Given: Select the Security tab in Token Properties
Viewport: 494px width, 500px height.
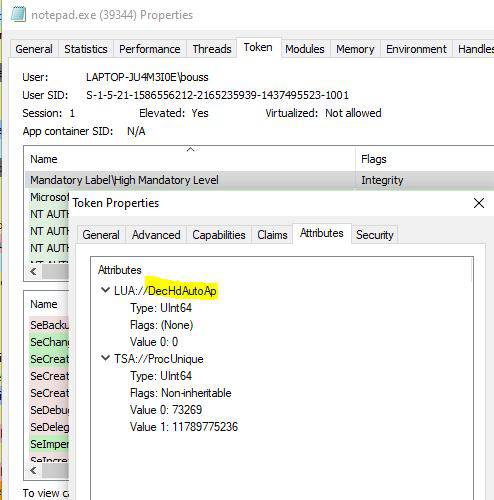Looking at the screenshot, I should (374, 235).
